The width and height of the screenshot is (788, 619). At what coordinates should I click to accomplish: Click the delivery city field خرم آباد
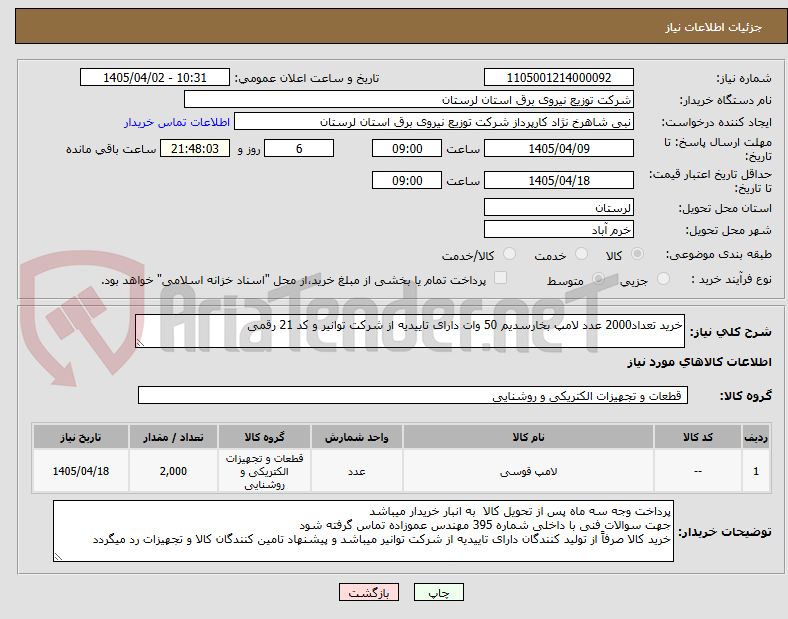[x=559, y=230]
